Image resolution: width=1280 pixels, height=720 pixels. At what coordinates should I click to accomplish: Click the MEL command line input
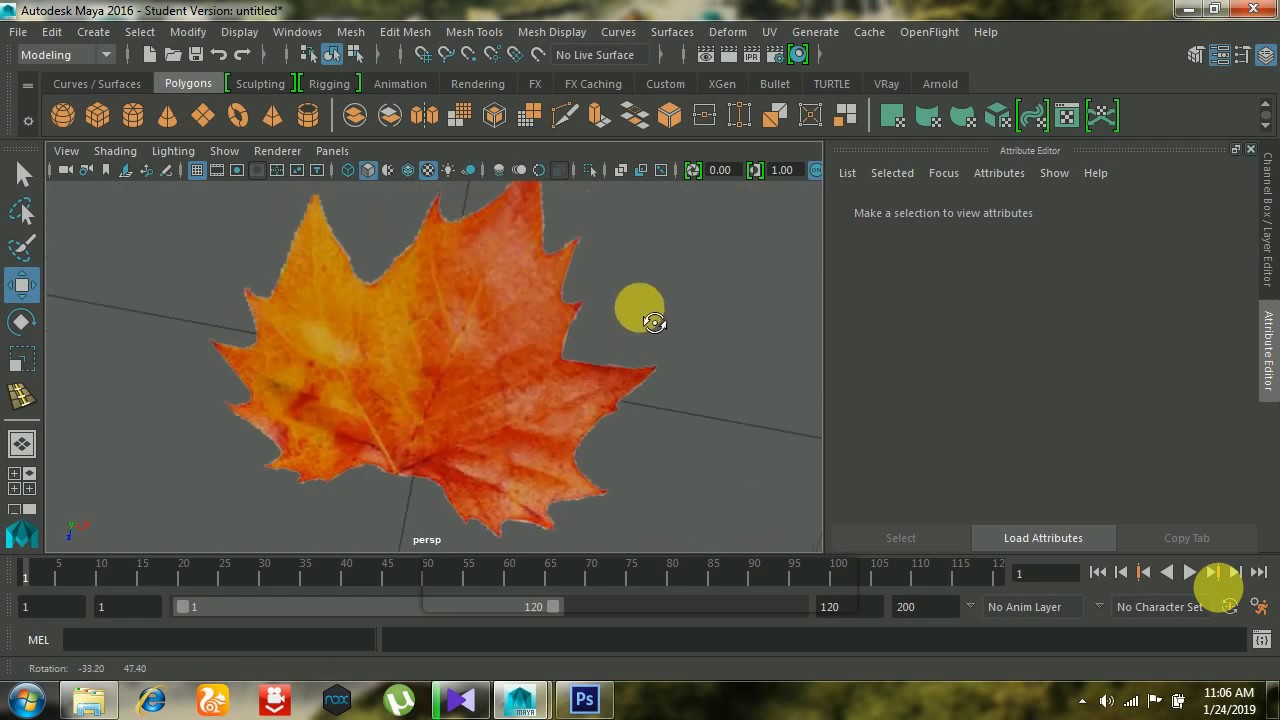[x=220, y=640]
